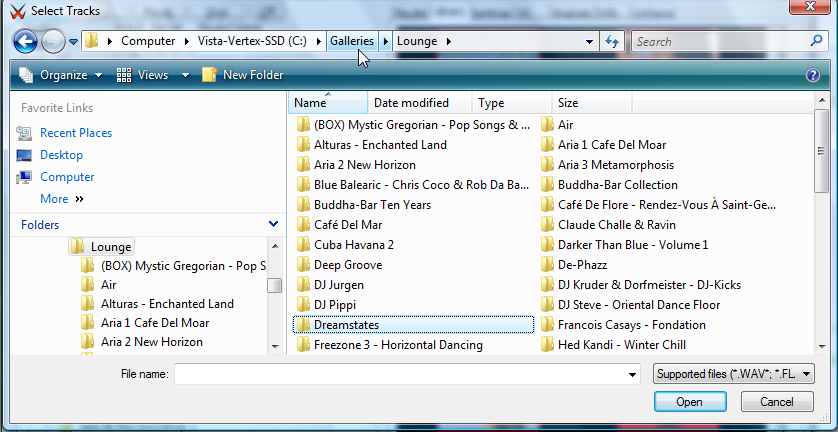Viewport: 838px width, 432px height.
Task: Open Supported files type filter dropdown
Action: pos(733,374)
